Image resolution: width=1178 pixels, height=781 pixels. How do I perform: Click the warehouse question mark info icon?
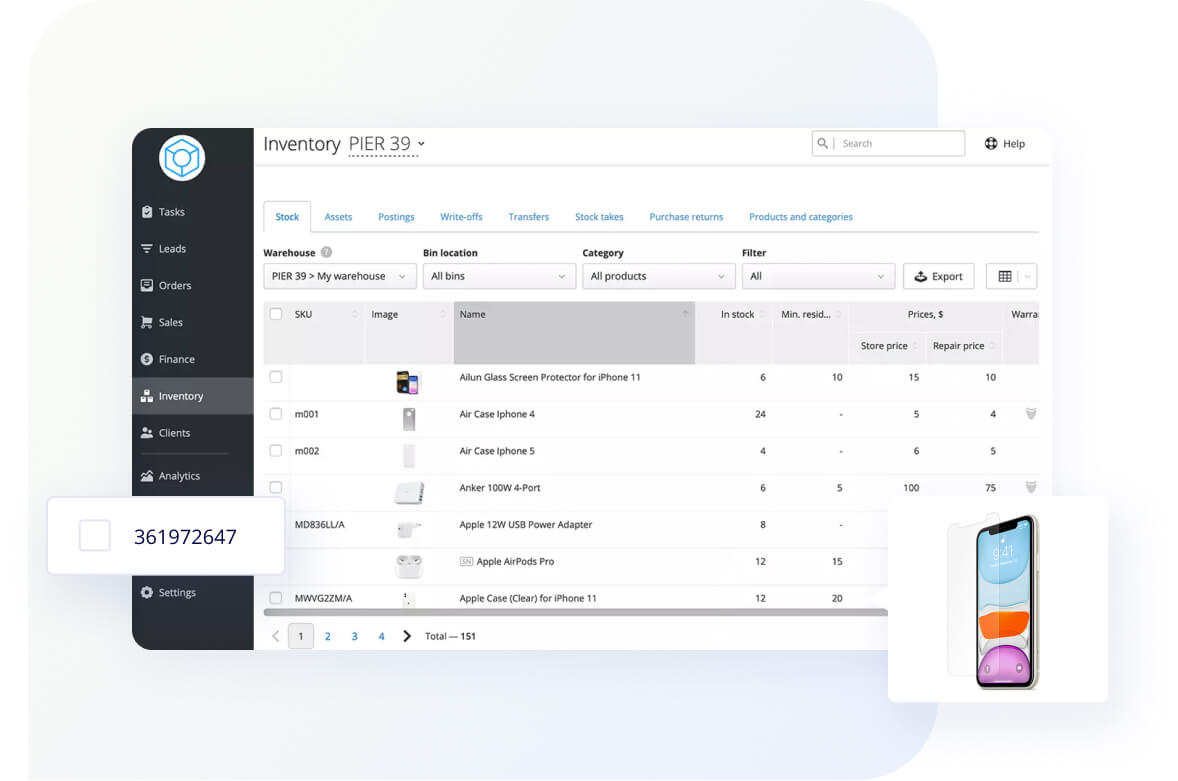326,253
